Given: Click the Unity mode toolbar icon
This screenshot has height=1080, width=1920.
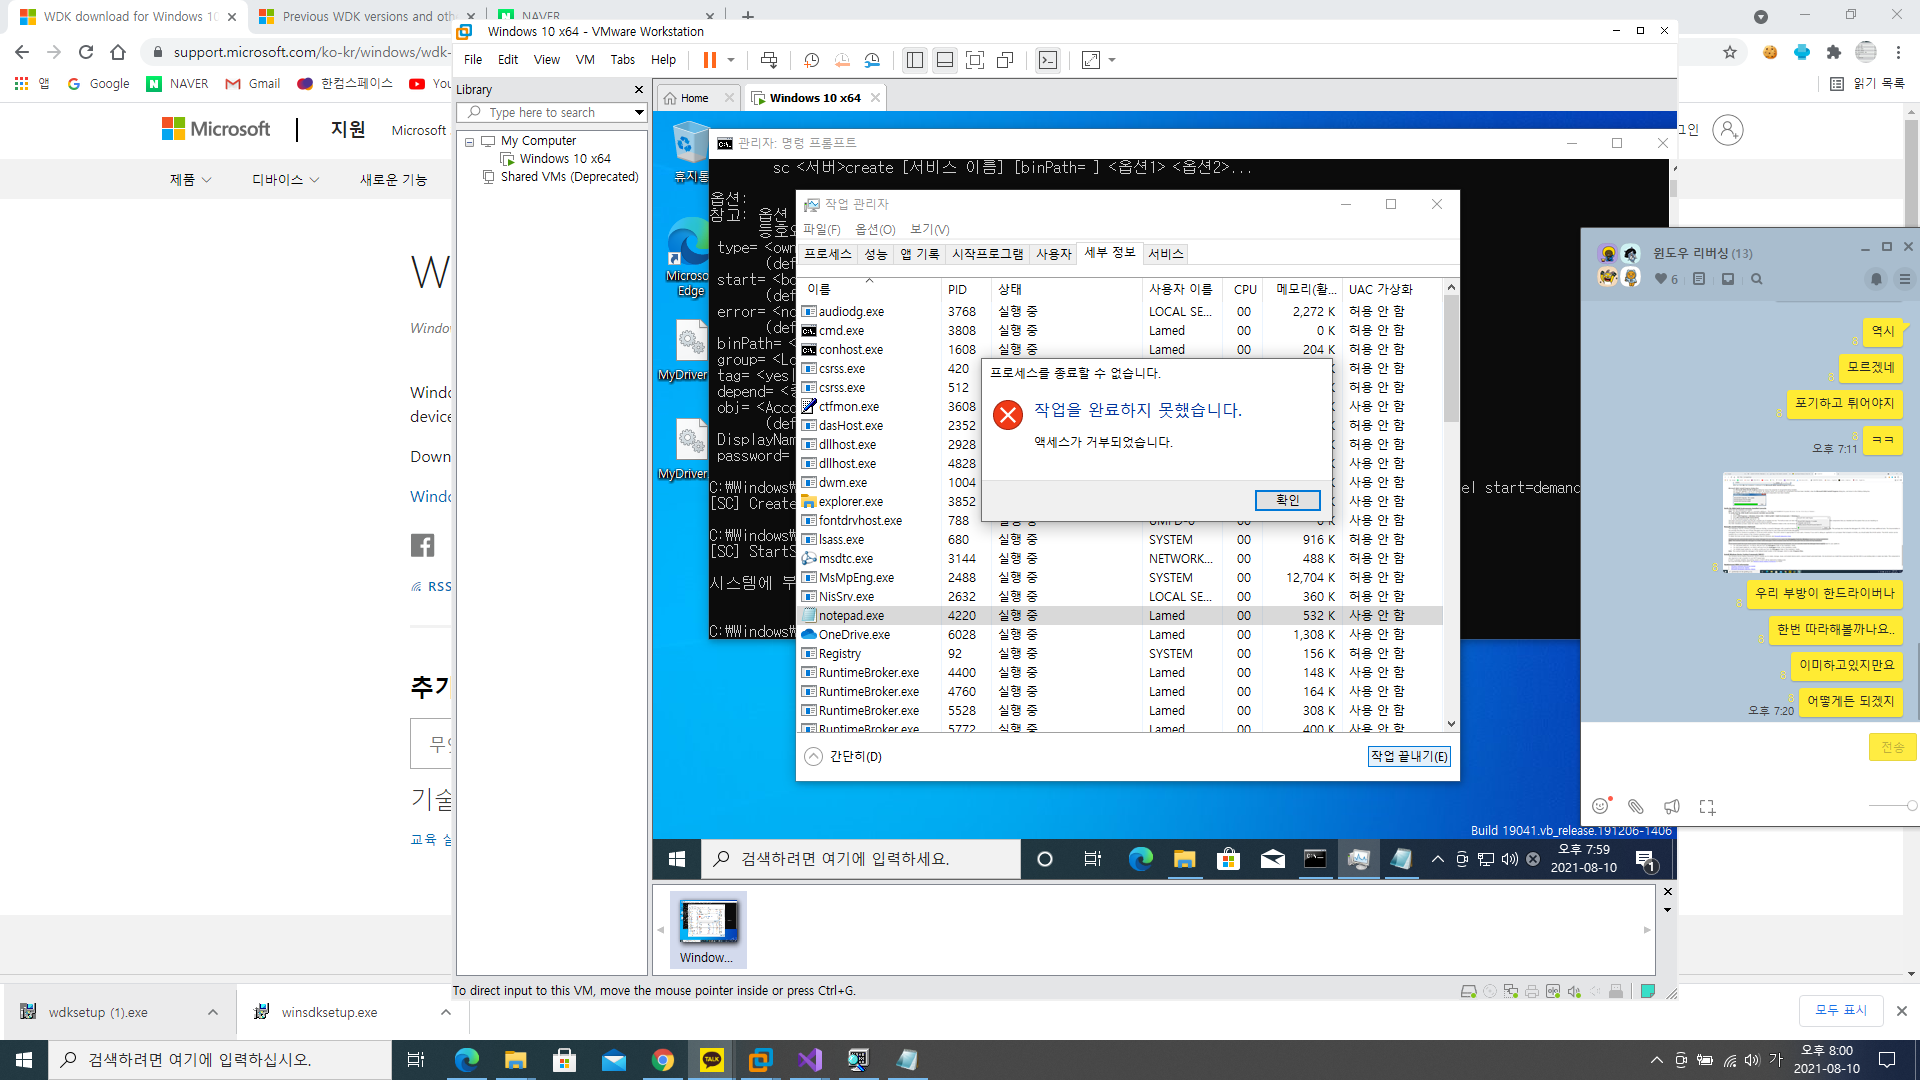Looking at the screenshot, I should click(x=1005, y=60).
